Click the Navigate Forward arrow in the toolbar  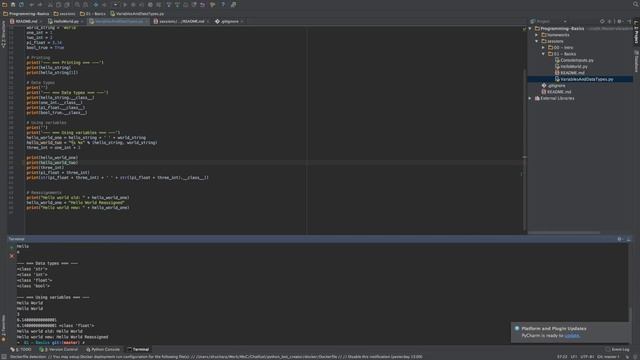click(x=104, y=4)
